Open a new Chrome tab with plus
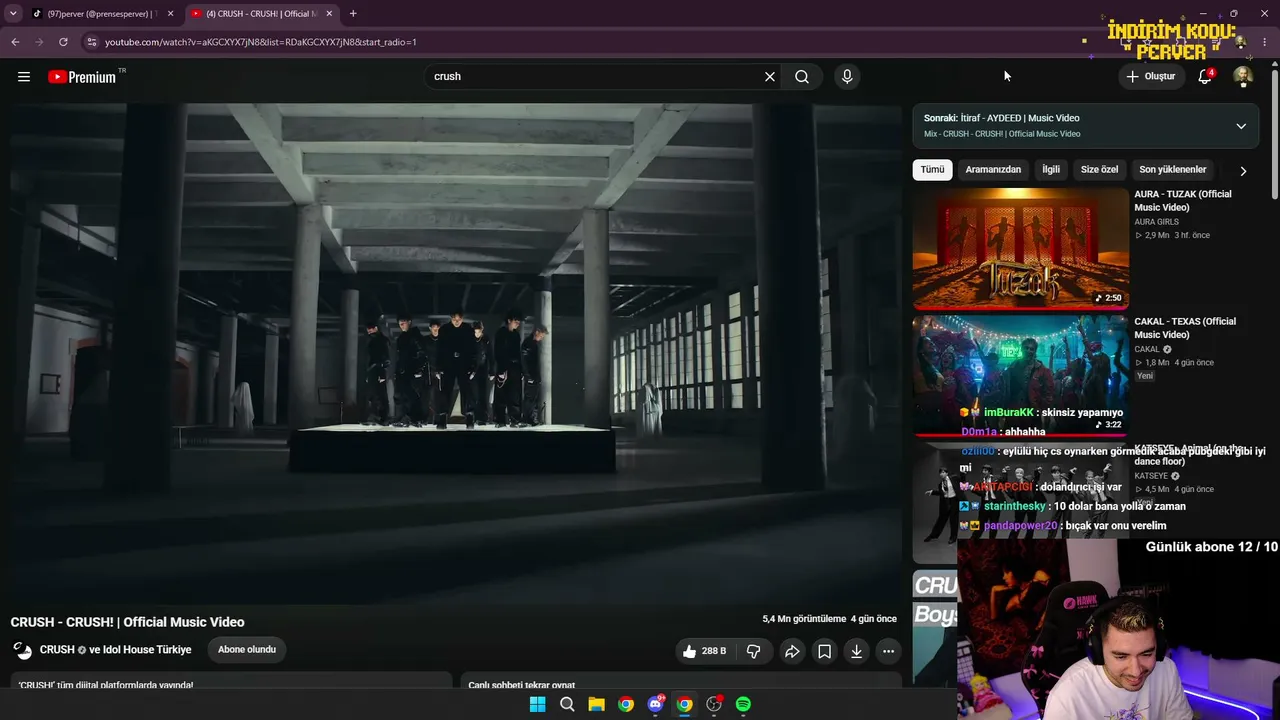 pyautogui.click(x=353, y=14)
